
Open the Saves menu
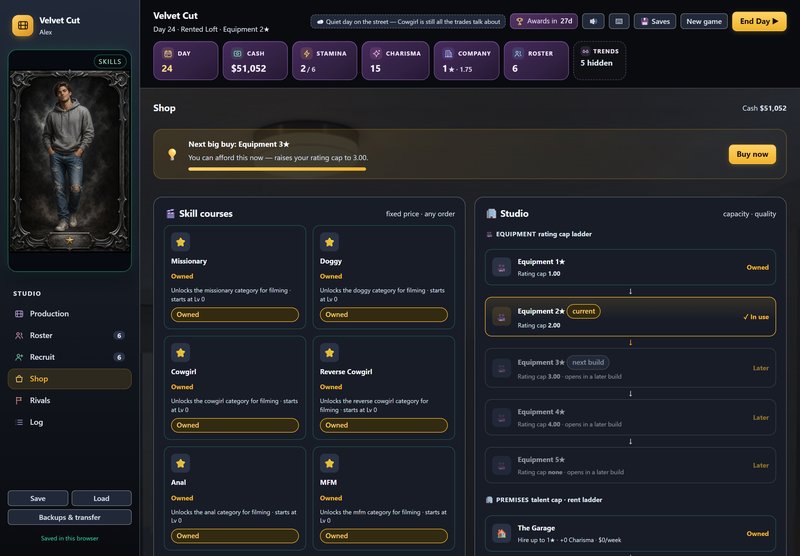655,21
